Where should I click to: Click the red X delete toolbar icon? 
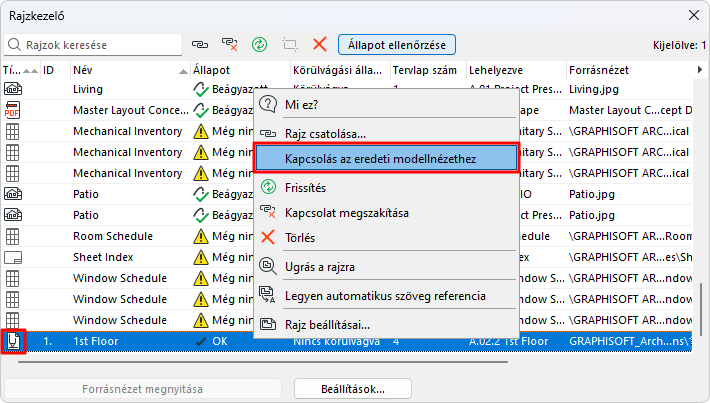[320, 44]
